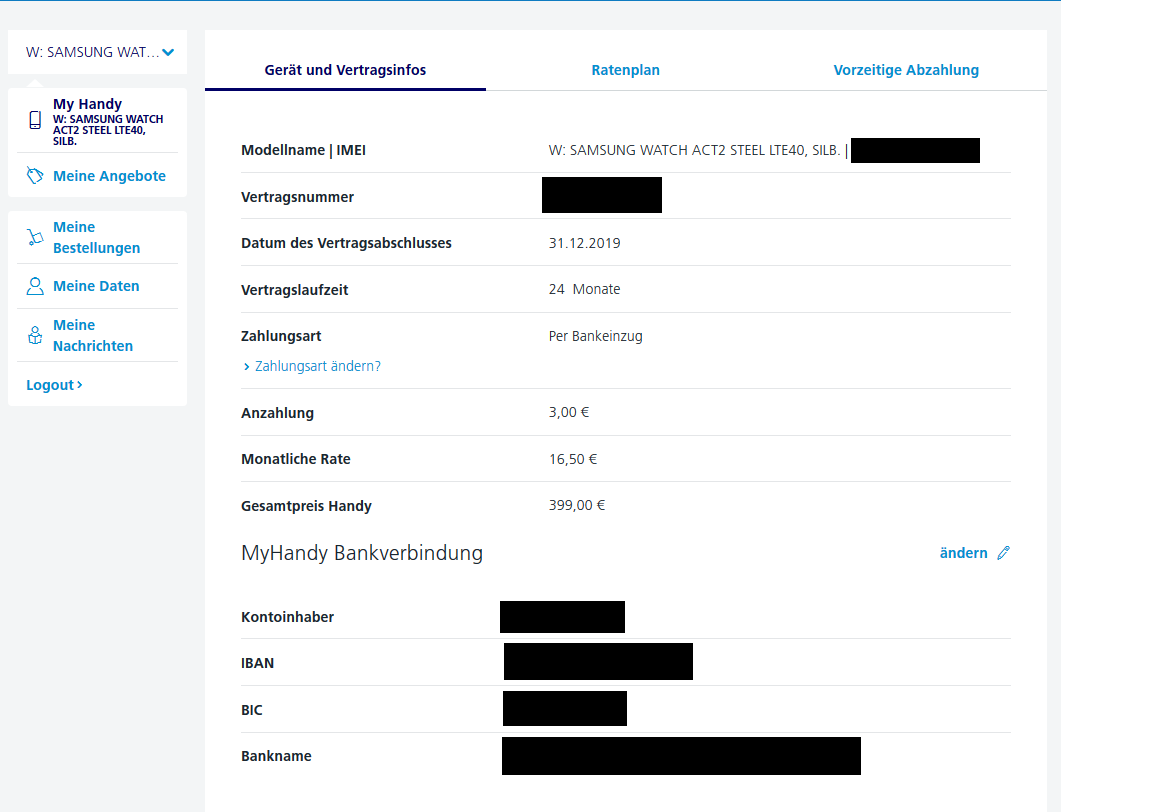Click the Modellname | IMEI label

point(303,150)
